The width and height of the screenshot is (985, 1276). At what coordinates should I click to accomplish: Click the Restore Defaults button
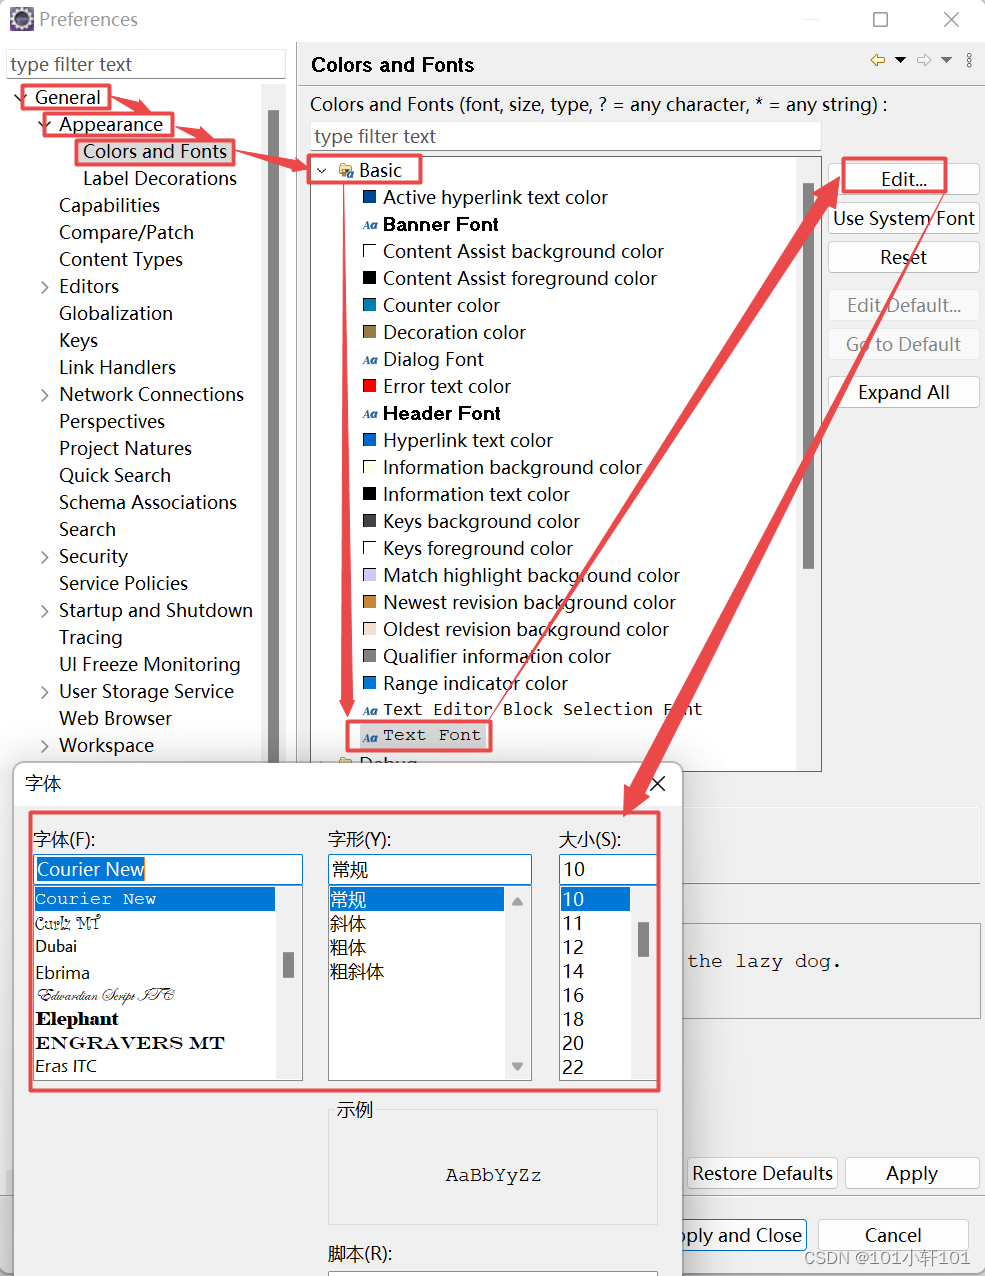coord(763,1173)
